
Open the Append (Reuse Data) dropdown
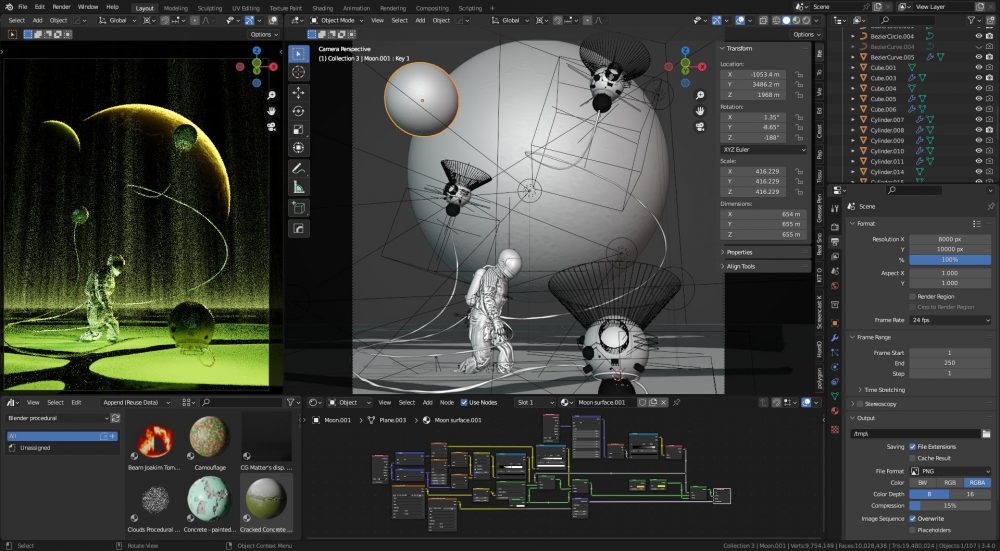click(136, 402)
